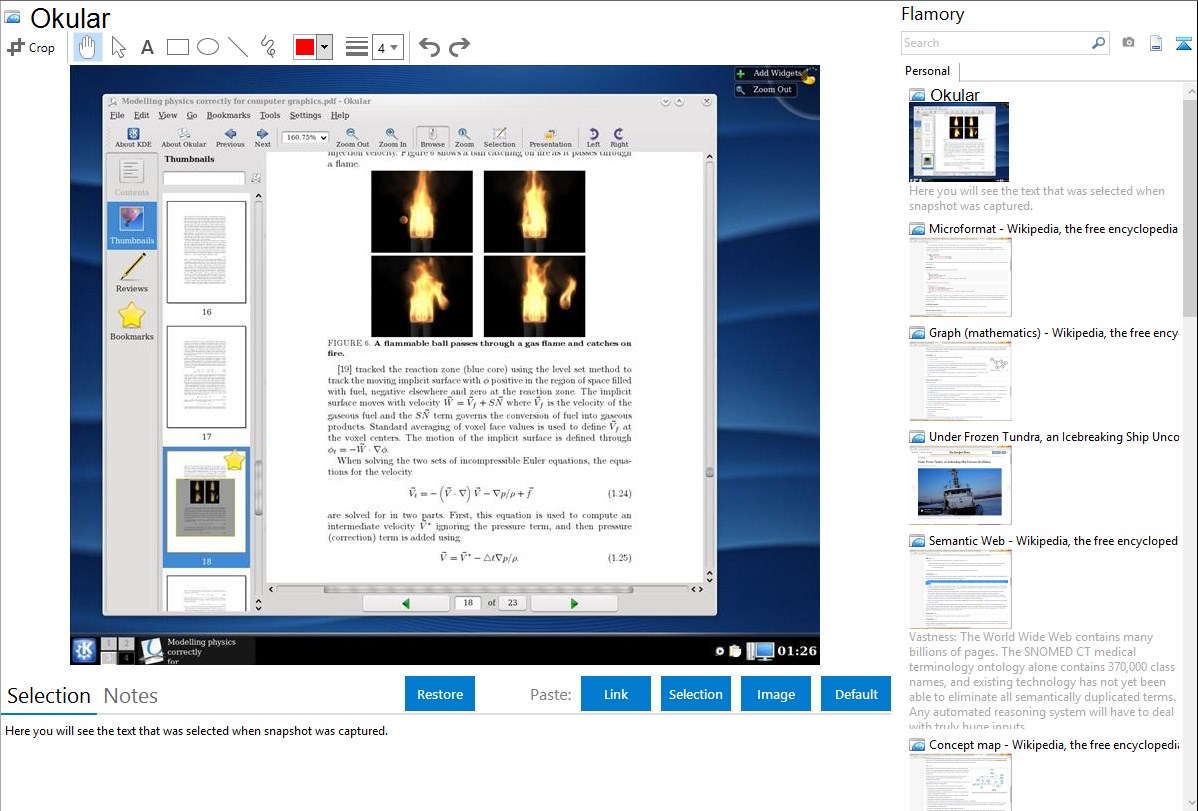Click the Selection paste button
This screenshot has width=1198, height=811.
pyautogui.click(x=695, y=694)
